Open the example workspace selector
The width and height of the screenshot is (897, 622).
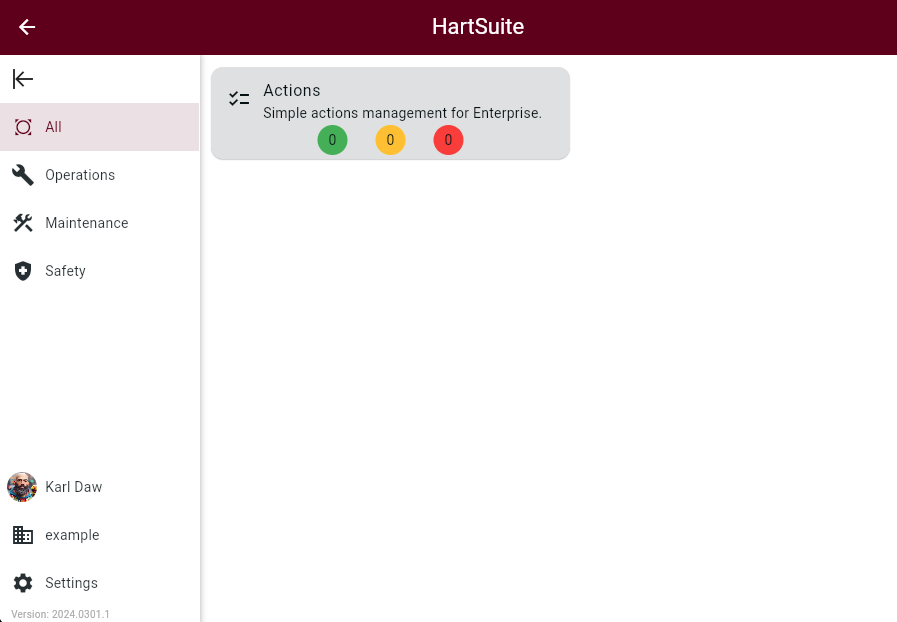pos(72,535)
